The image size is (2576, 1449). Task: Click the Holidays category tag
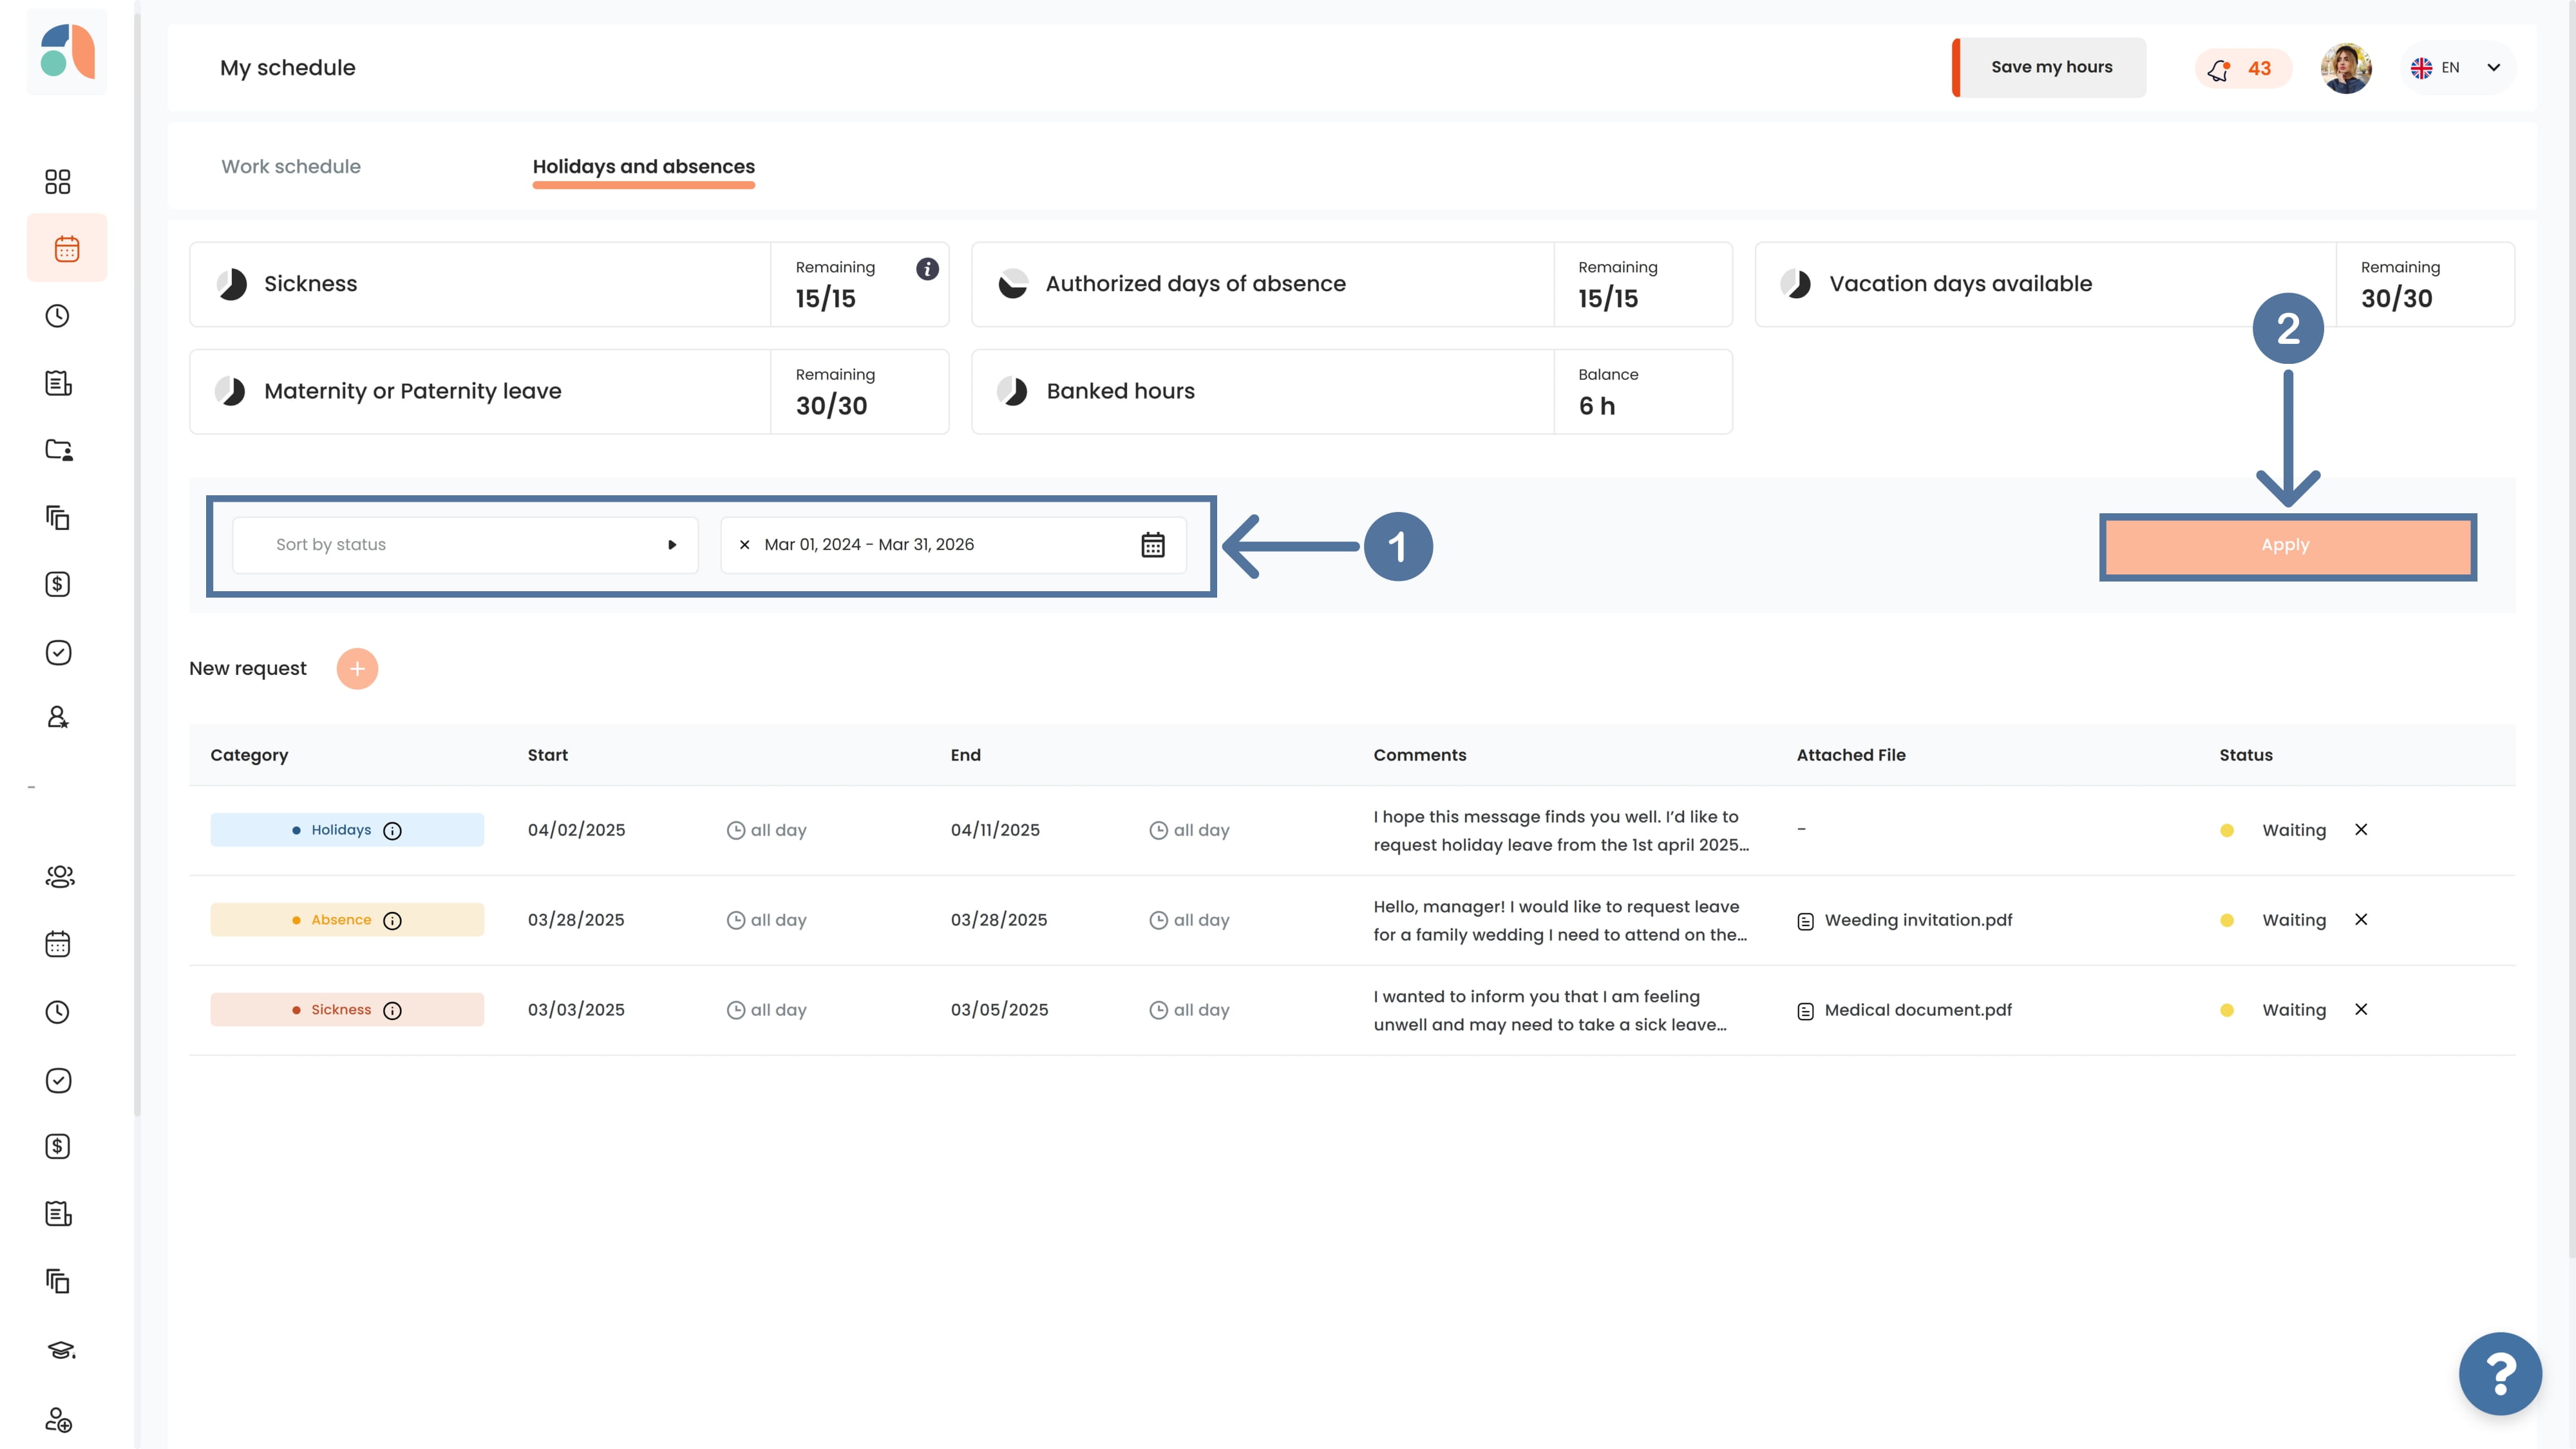coord(347,830)
